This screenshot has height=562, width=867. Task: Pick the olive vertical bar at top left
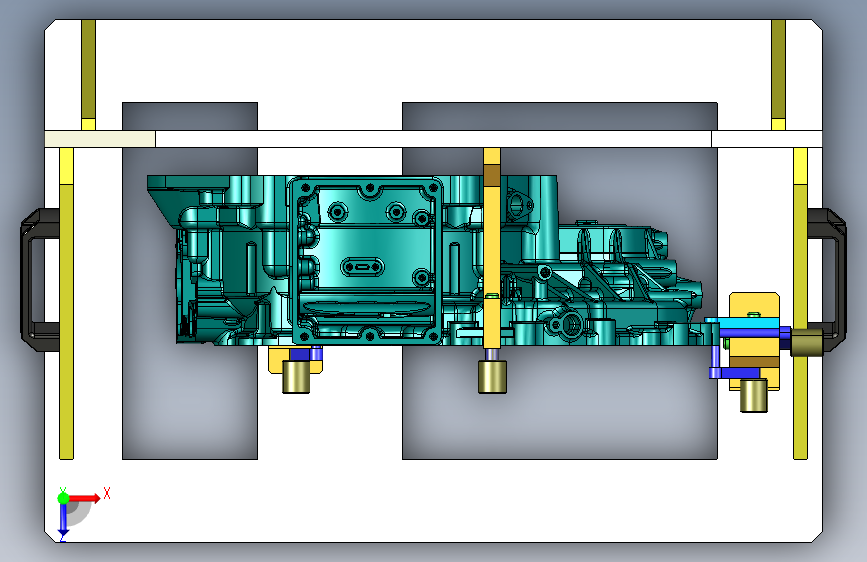point(88,69)
